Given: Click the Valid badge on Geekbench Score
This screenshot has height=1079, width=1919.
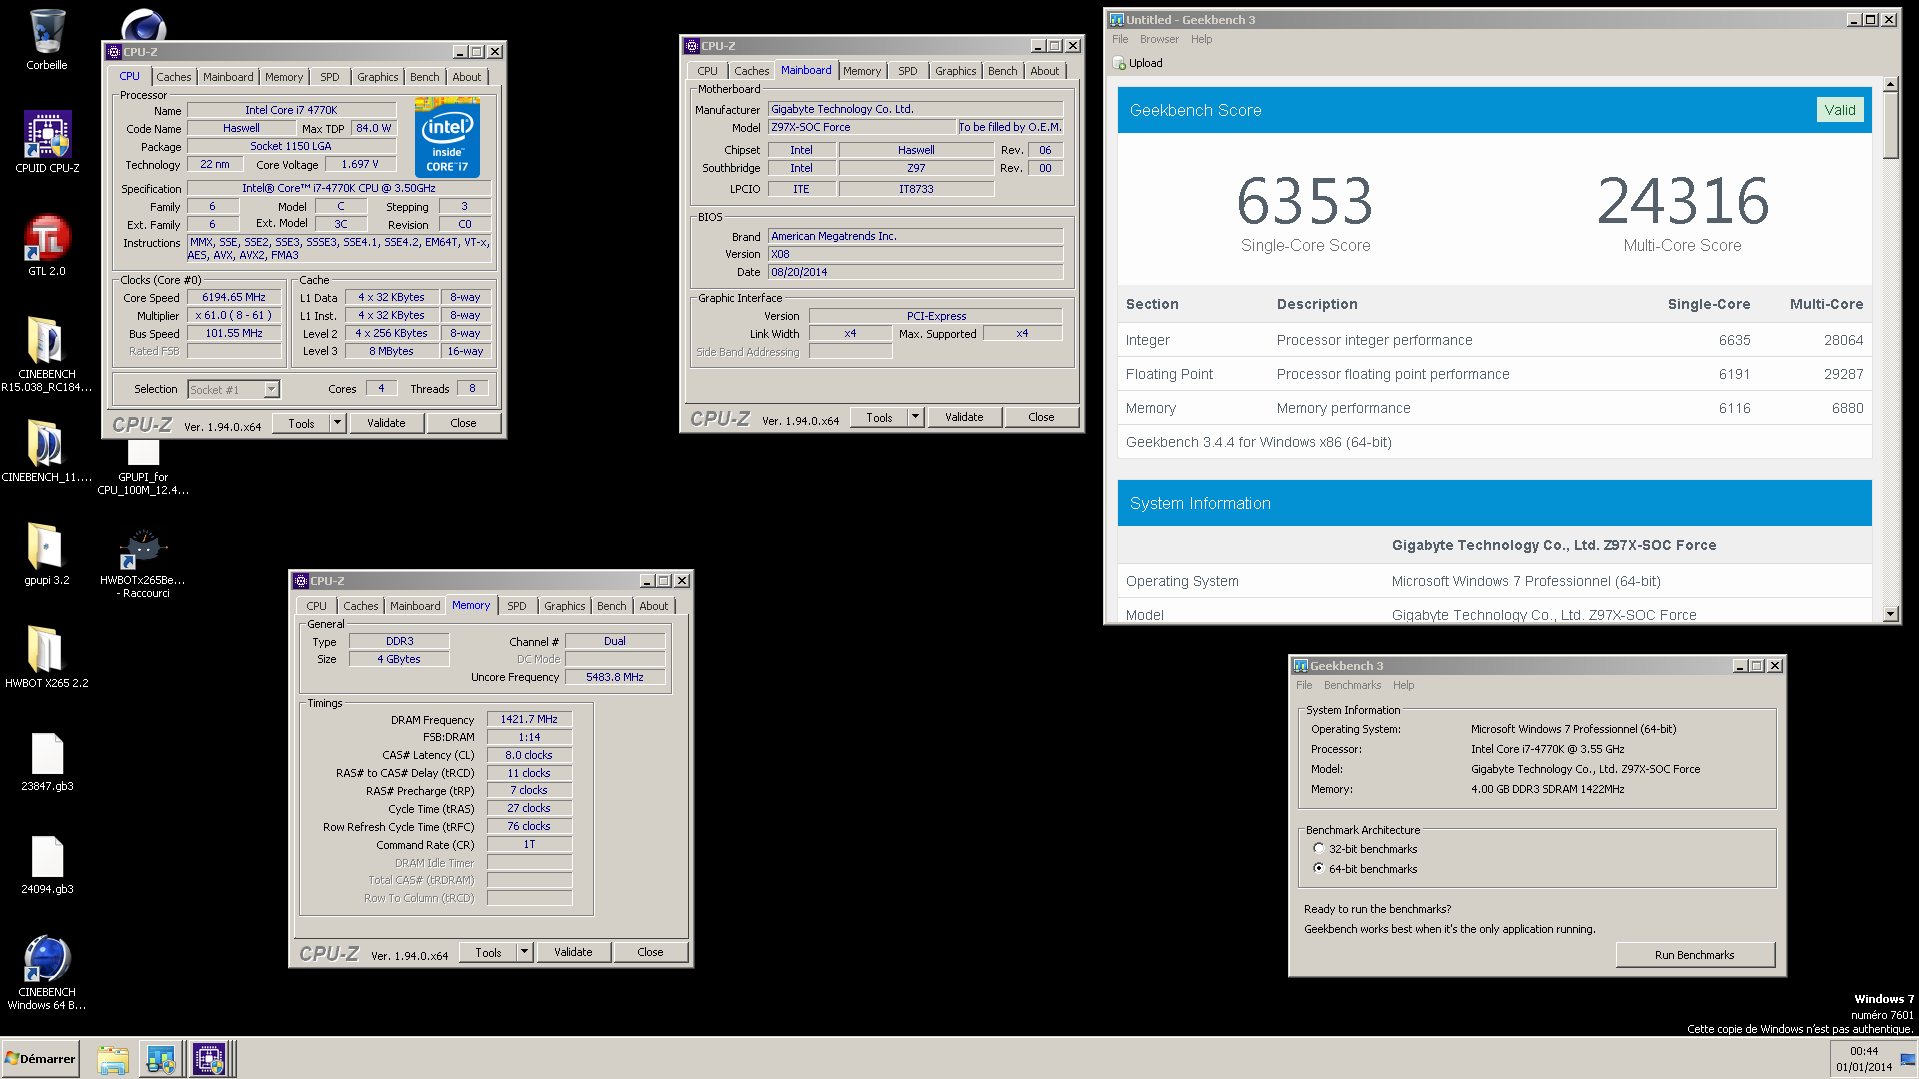Looking at the screenshot, I should click(x=1839, y=110).
